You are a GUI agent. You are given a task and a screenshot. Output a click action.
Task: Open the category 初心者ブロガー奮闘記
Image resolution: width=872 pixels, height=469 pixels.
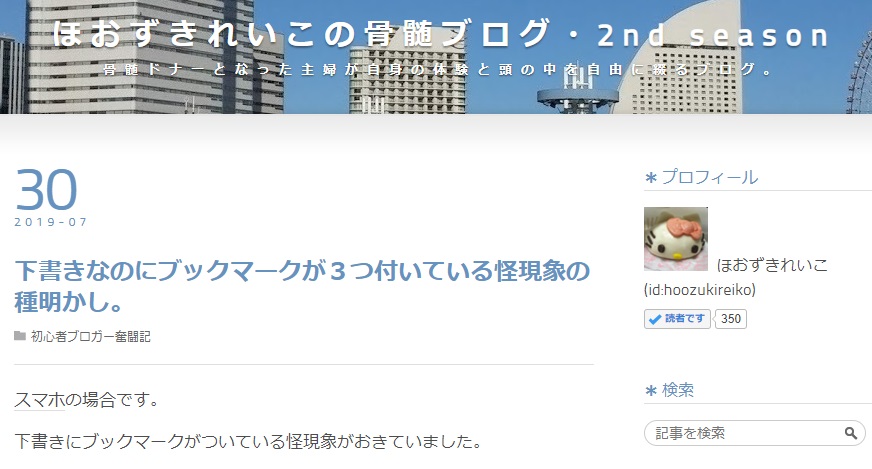click(91, 336)
